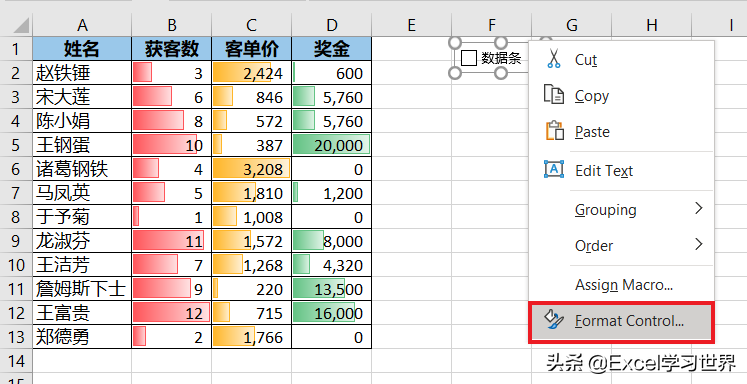Image resolution: width=747 pixels, height=384 pixels.
Task: Select row 14 header
Action: [16, 361]
